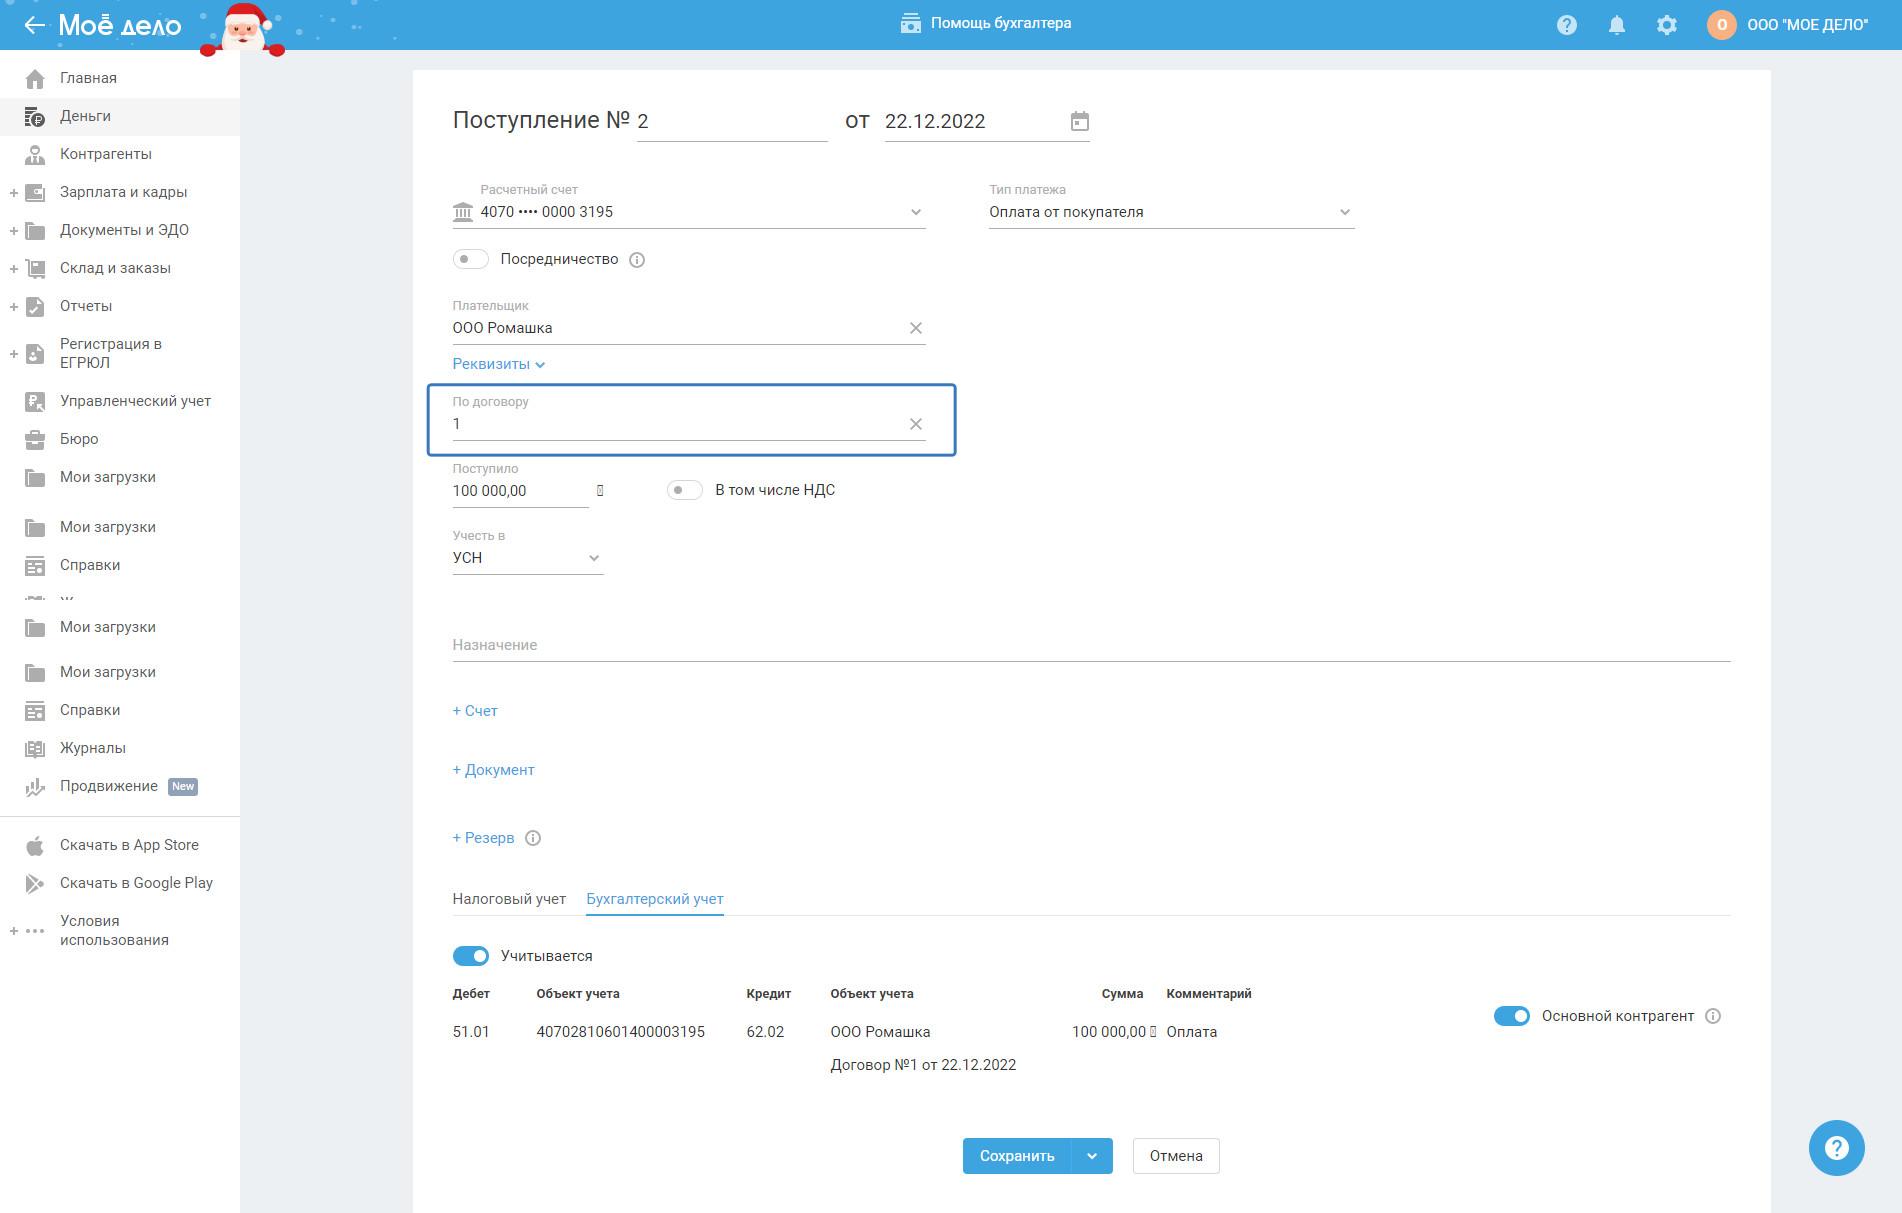Image resolution: width=1902 pixels, height=1213 pixels.
Task: Clear the ООО Ромашка payer field
Action: (x=915, y=328)
